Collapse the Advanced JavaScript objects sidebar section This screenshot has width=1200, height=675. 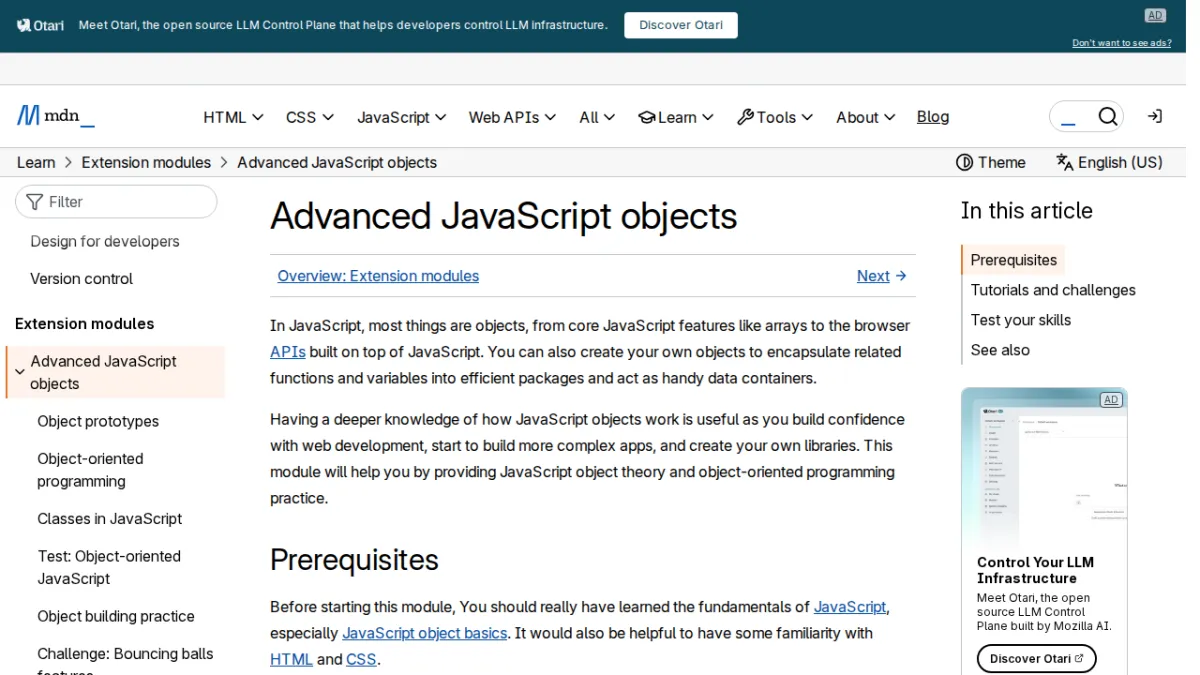tap(19, 372)
